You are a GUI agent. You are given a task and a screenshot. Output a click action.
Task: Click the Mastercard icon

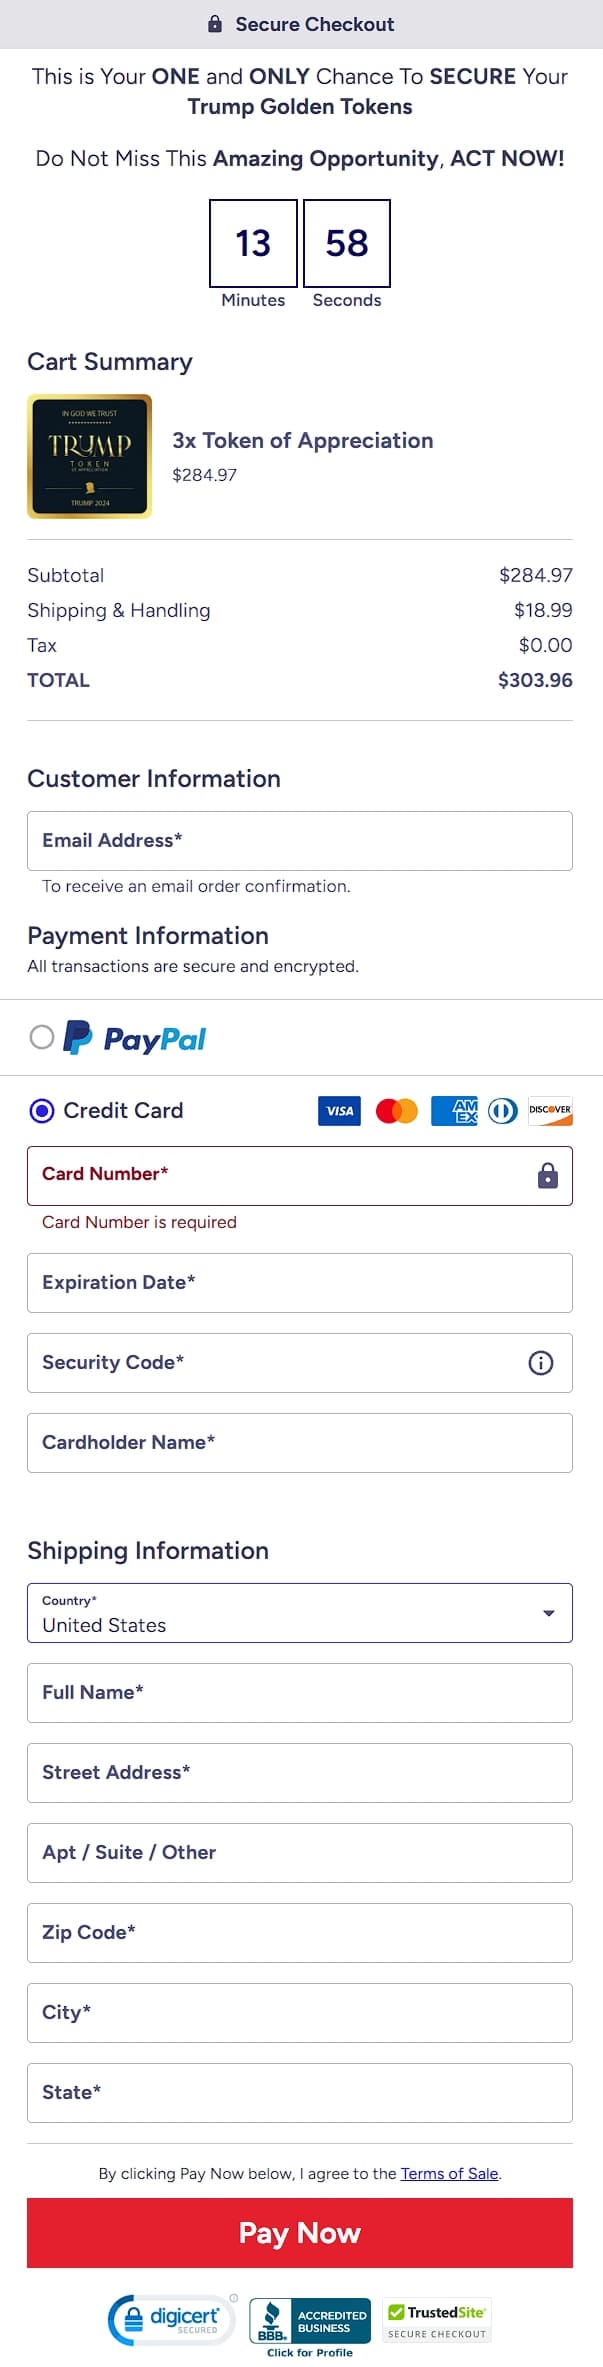click(395, 1110)
